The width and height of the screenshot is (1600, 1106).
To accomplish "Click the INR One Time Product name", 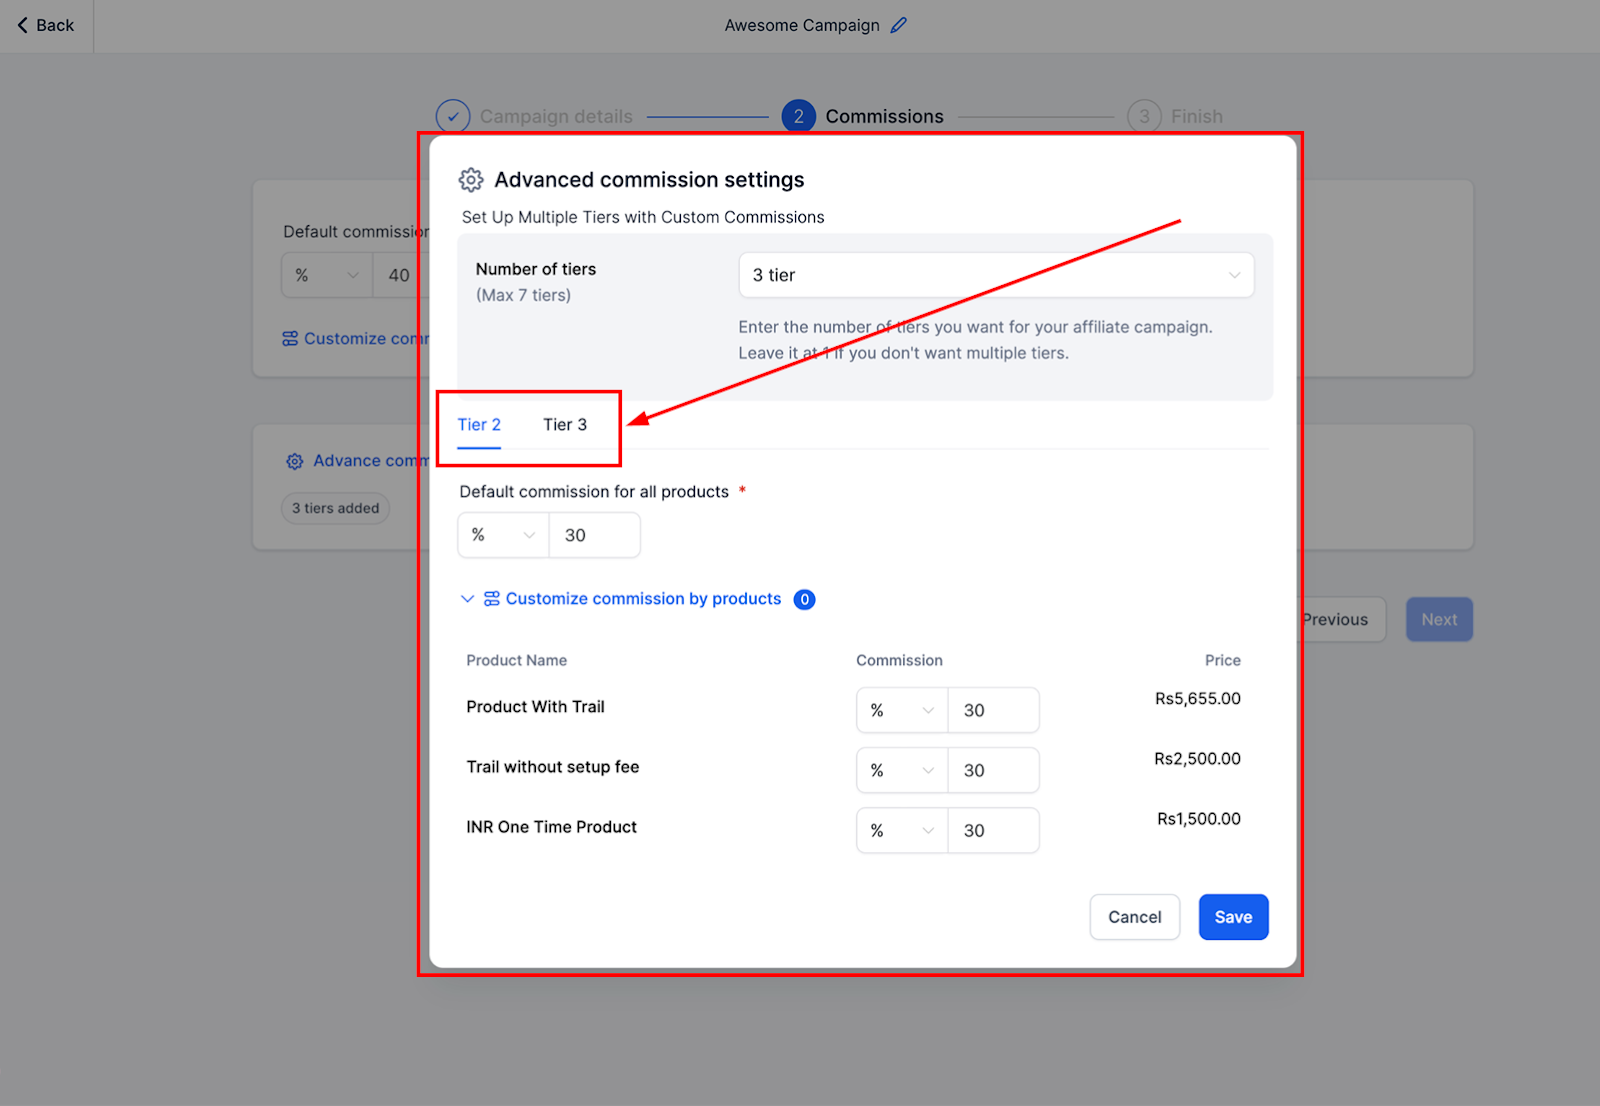I will pos(551,827).
